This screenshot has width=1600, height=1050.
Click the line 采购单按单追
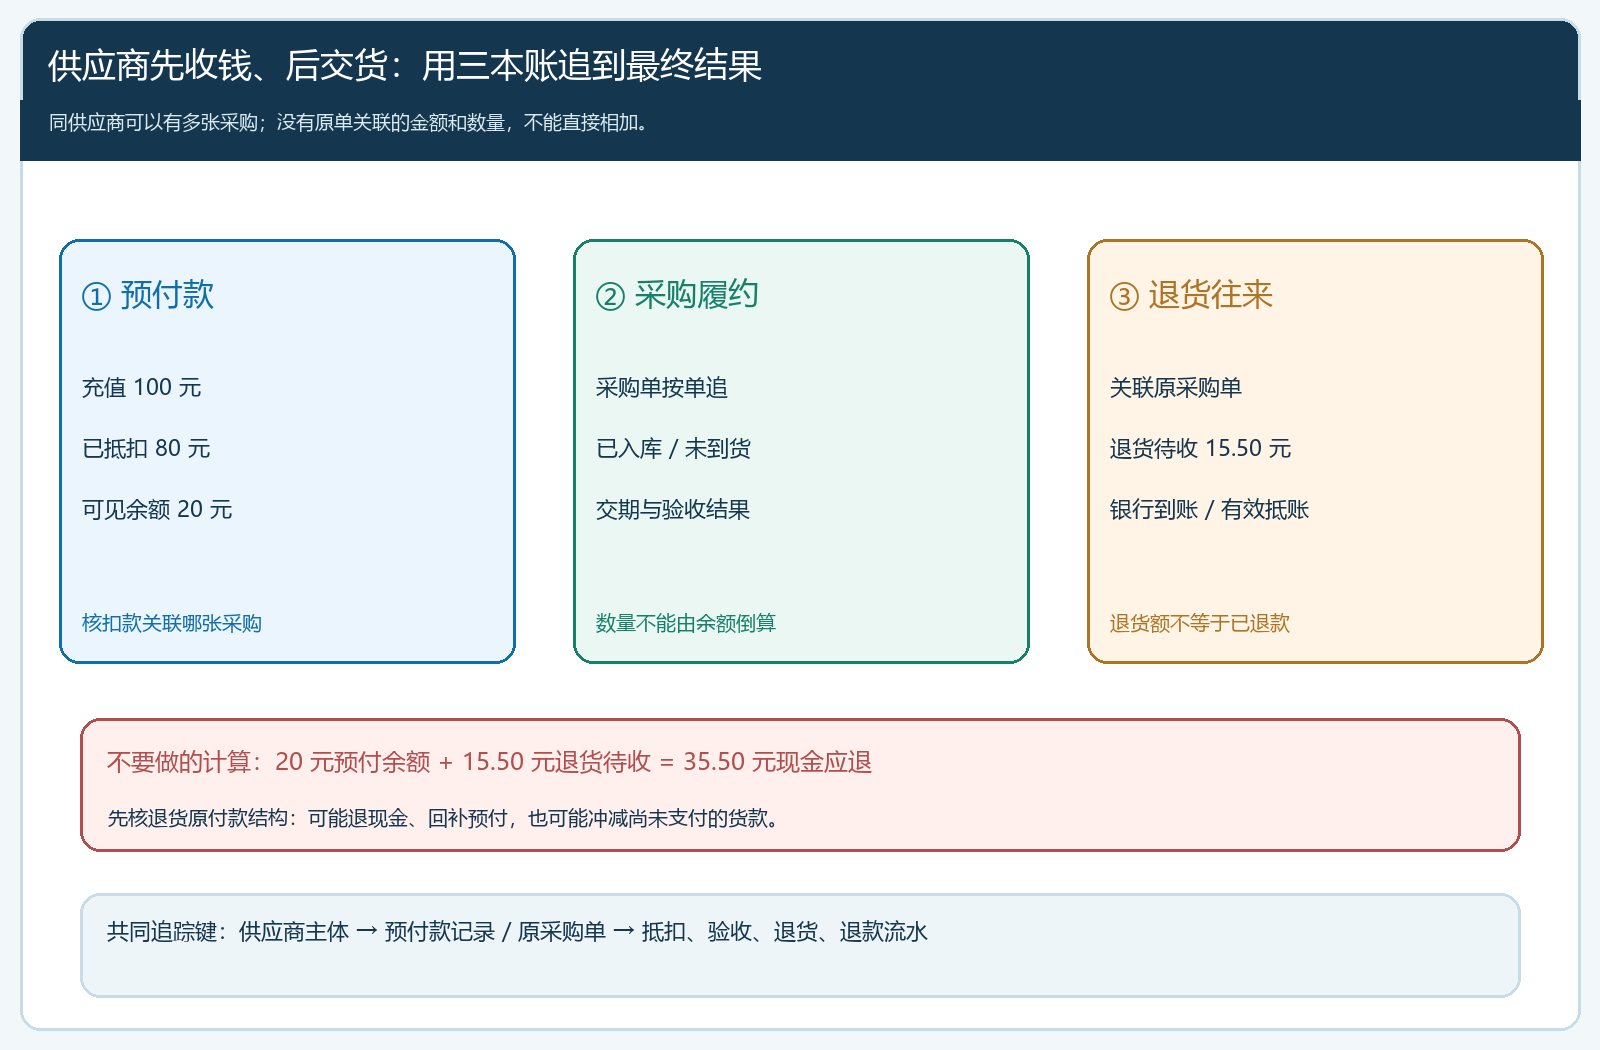662,388
